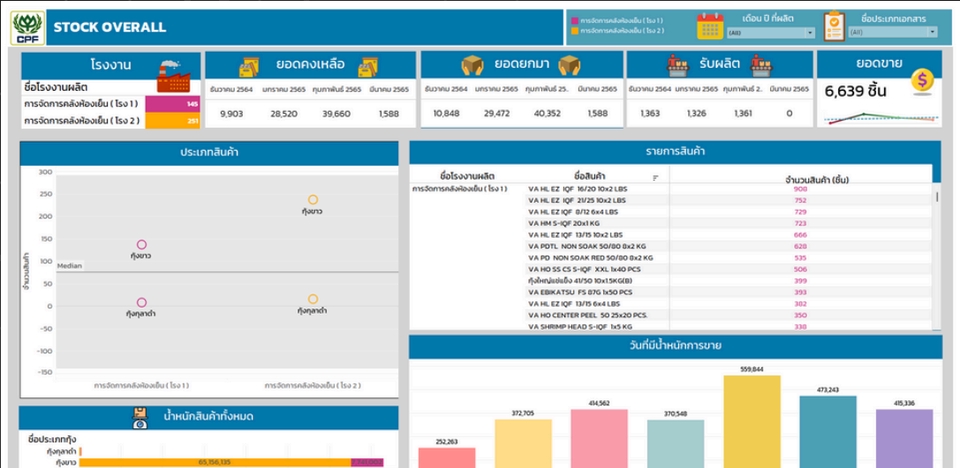Viewport: 960px width, 468px height.
Task: Click the รับผลิต value 1,361
Action: point(743,113)
